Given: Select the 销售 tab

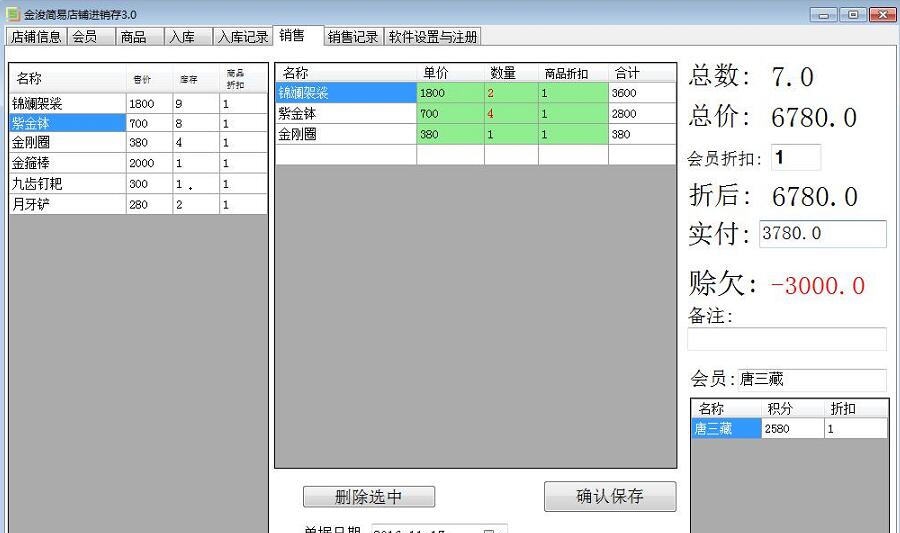Looking at the screenshot, I should [298, 35].
